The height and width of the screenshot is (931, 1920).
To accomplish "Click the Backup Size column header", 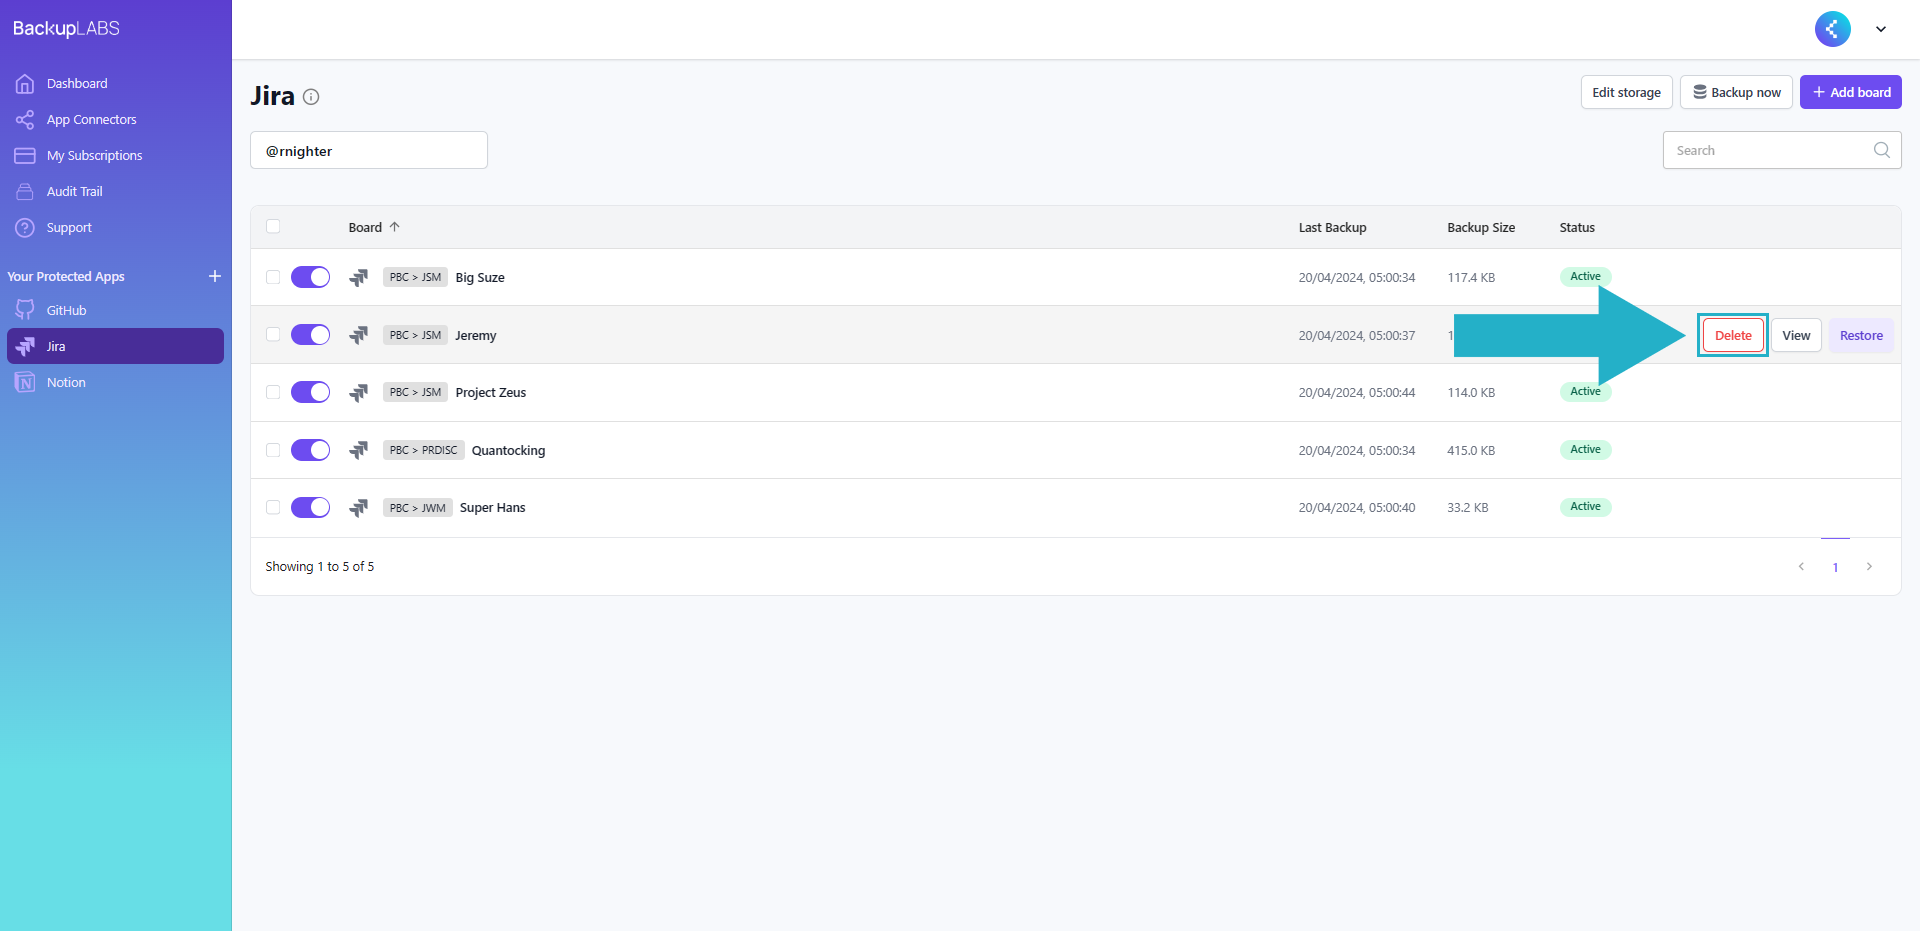I will click(x=1481, y=228).
